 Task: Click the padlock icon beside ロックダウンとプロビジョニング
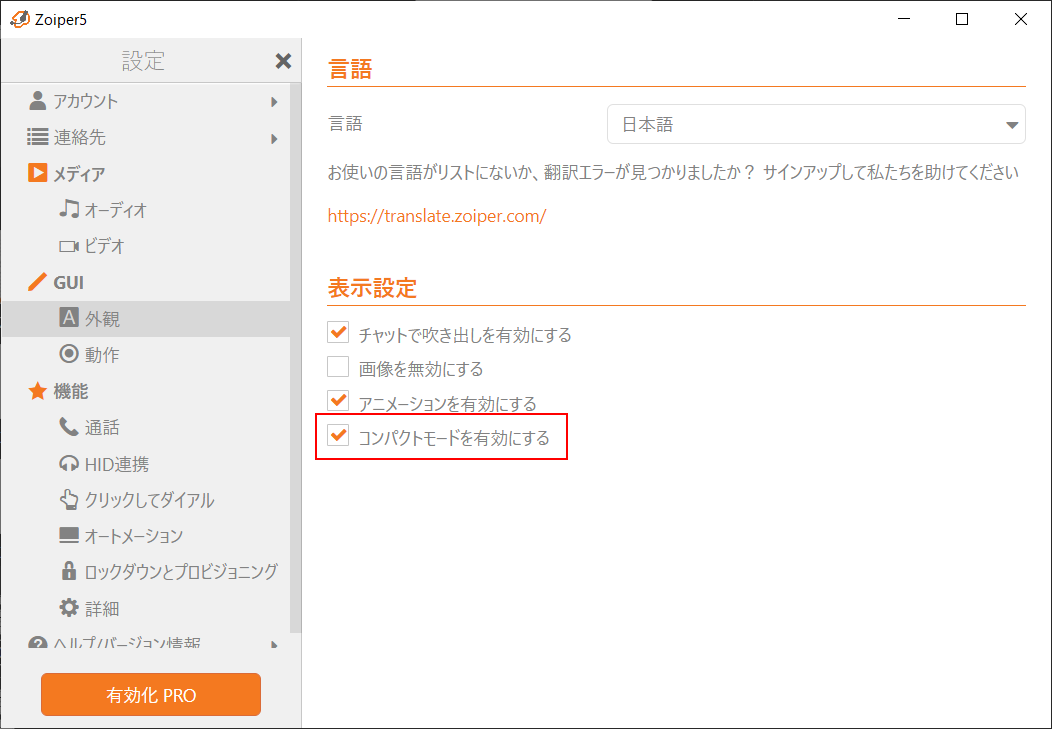pos(68,571)
